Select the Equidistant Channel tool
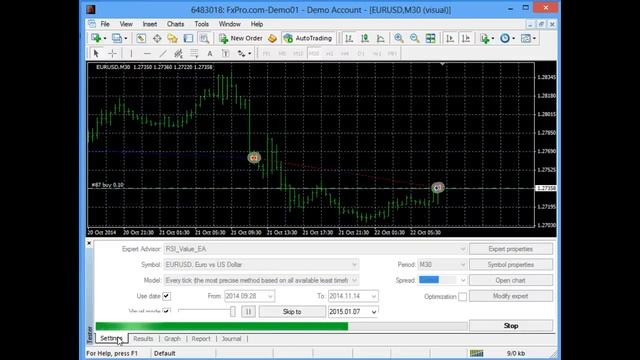Screen dimensions: 640x360 (178, 53)
